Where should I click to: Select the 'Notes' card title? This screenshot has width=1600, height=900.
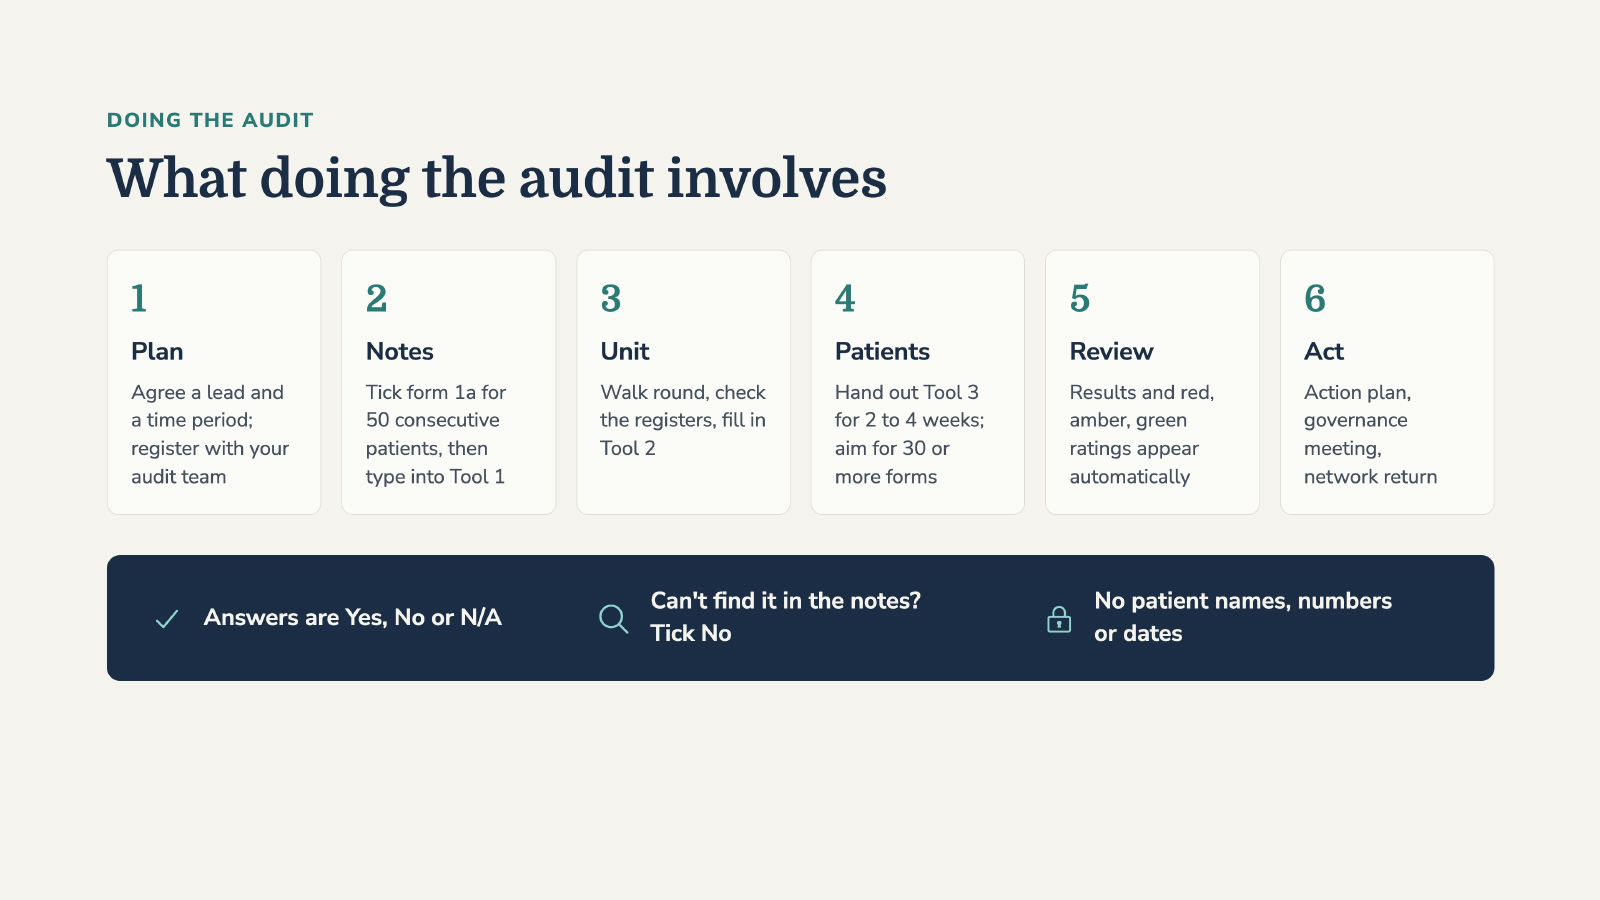tap(399, 352)
